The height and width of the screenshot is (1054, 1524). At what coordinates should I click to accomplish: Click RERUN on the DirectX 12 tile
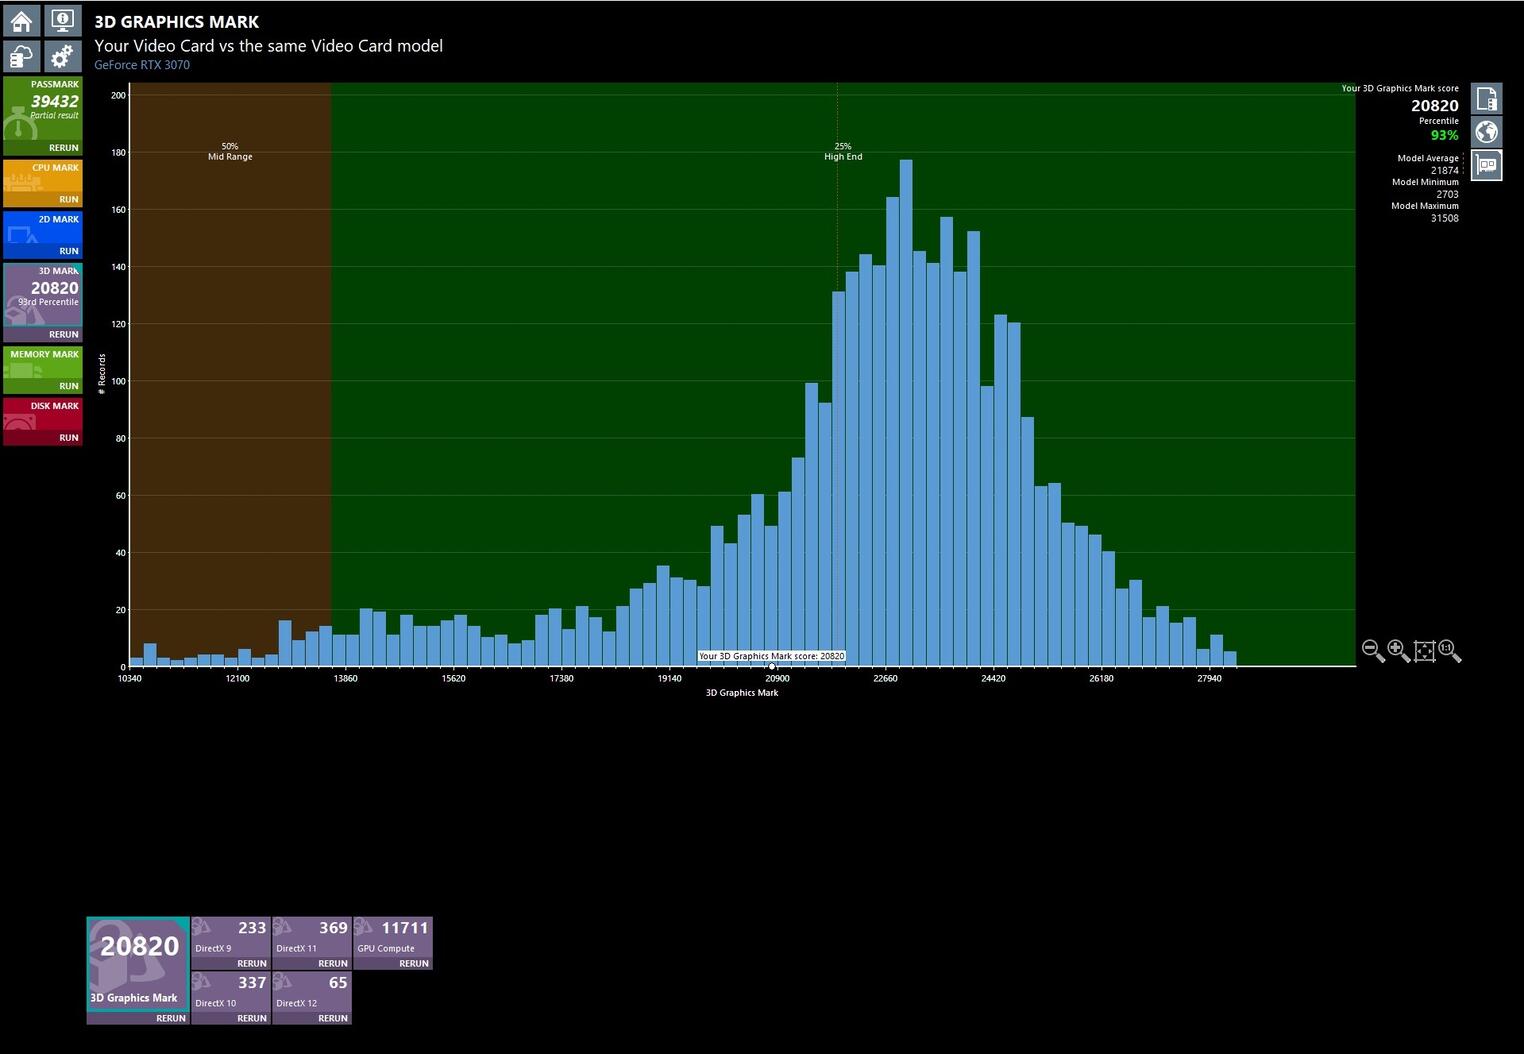333,1018
